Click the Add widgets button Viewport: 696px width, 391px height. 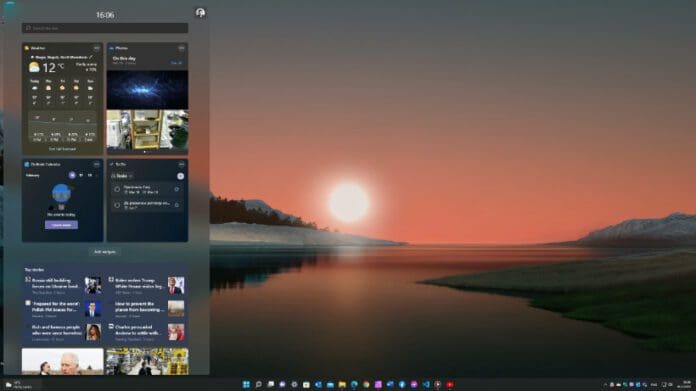pyautogui.click(x=105, y=252)
